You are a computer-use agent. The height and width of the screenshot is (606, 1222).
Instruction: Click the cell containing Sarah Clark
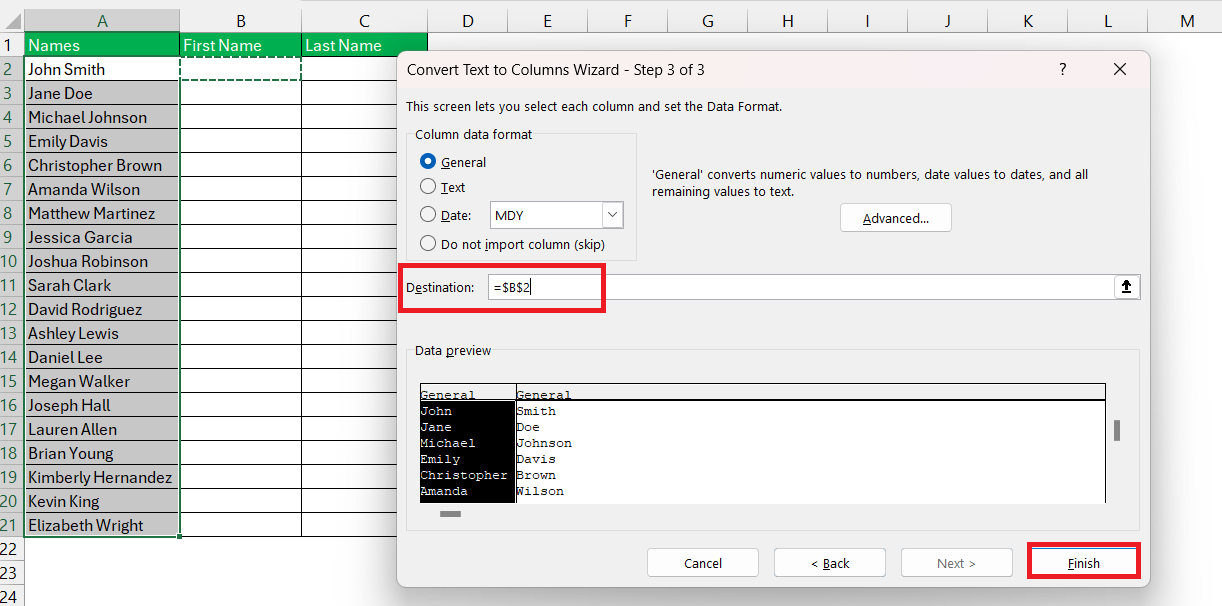point(102,285)
